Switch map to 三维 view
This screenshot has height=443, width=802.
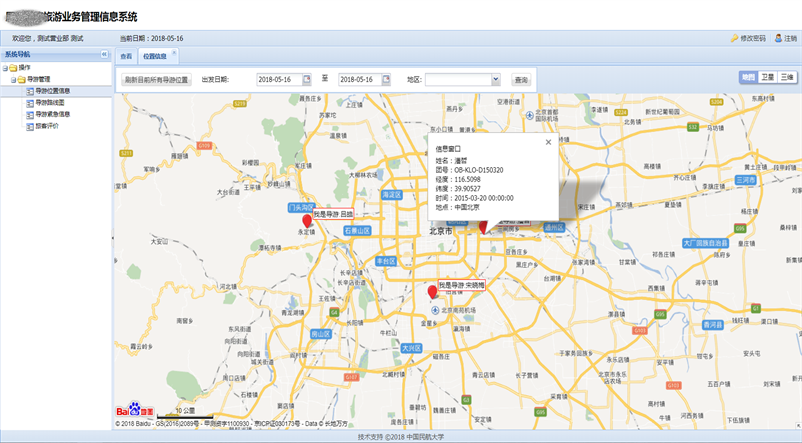pyautogui.click(x=788, y=77)
